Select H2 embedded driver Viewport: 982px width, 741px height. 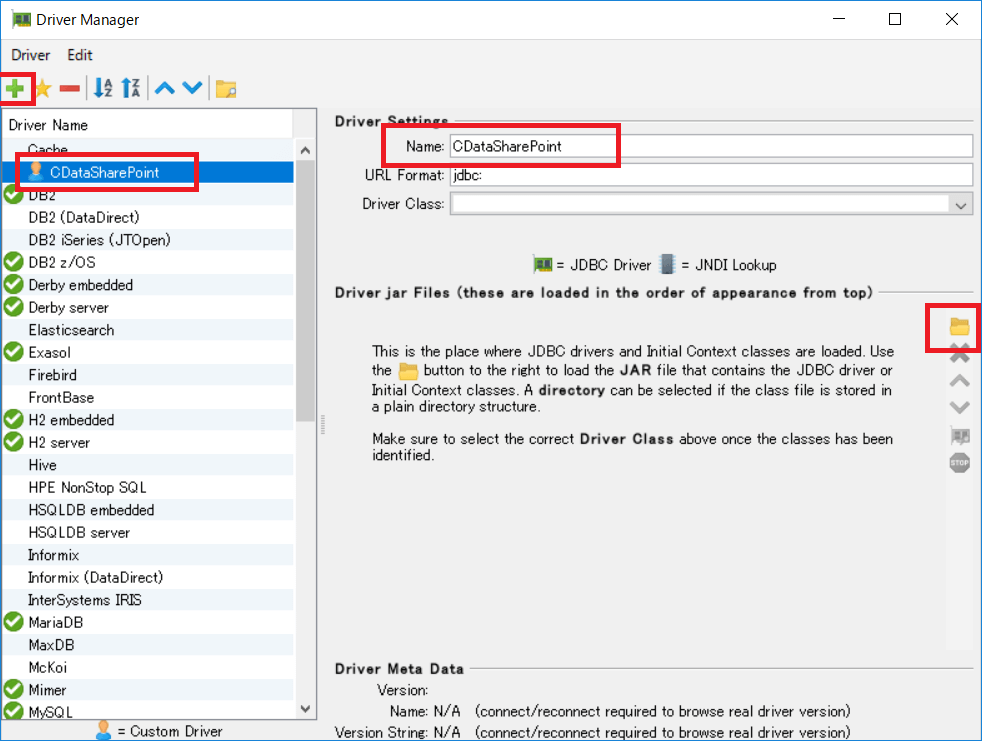pyautogui.click(x=148, y=420)
